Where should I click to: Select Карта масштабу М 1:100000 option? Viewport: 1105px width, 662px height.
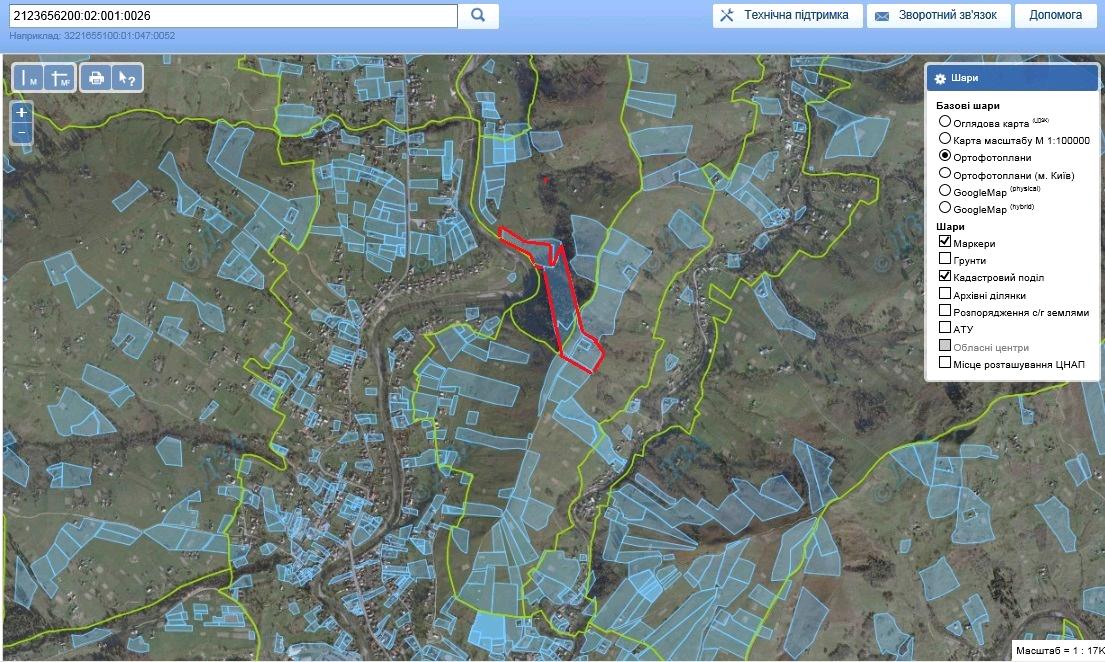945,139
